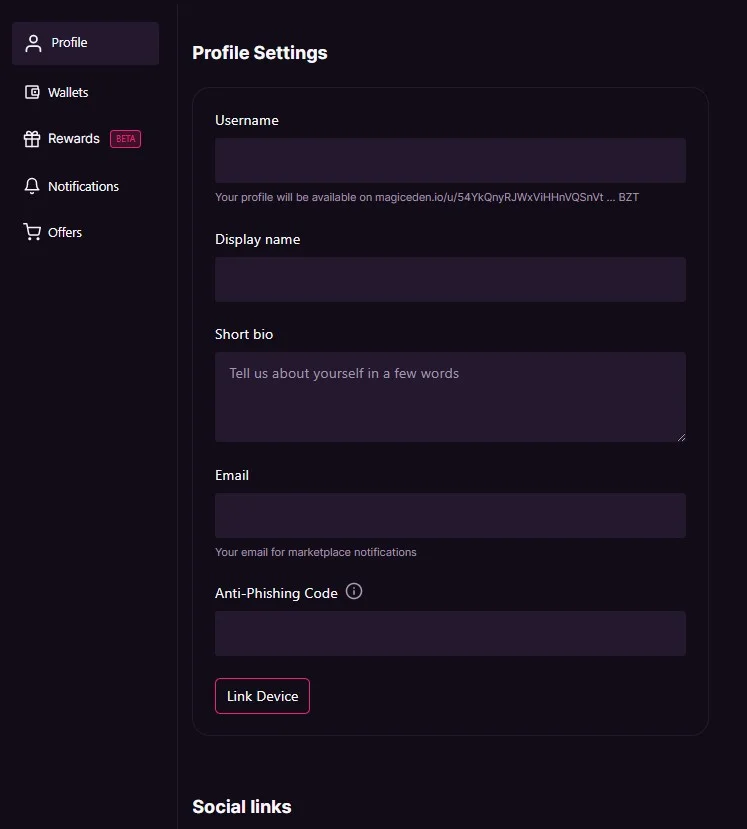The width and height of the screenshot is (747, 829).
Task: Click the Wallets wallet icon
Action: [x=32, y=92]
